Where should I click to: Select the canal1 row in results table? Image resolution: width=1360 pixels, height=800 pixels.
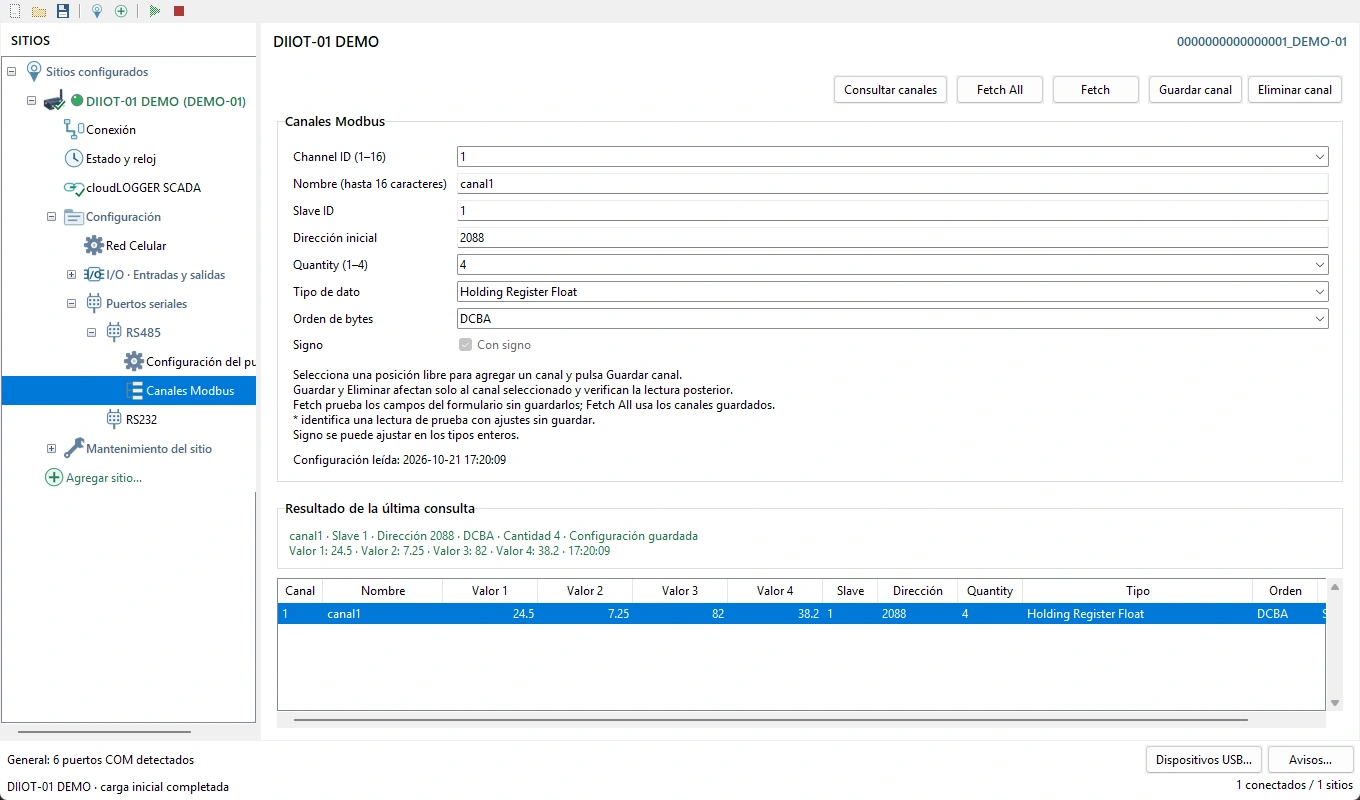802,614
